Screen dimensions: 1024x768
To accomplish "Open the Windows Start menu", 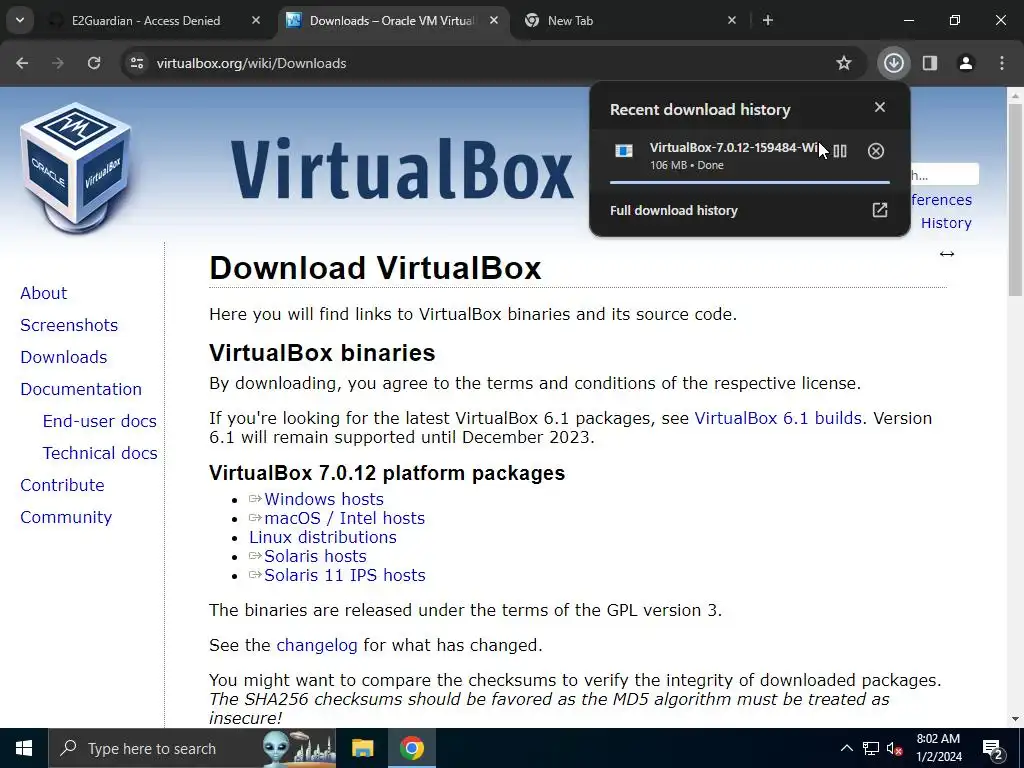I will pyautogui.click(x=24, y=748).
